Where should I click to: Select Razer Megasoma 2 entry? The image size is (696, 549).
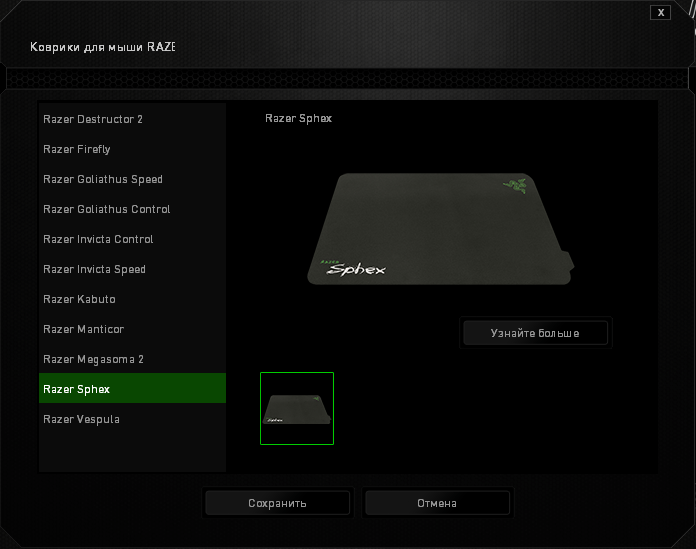coord(132,359)
